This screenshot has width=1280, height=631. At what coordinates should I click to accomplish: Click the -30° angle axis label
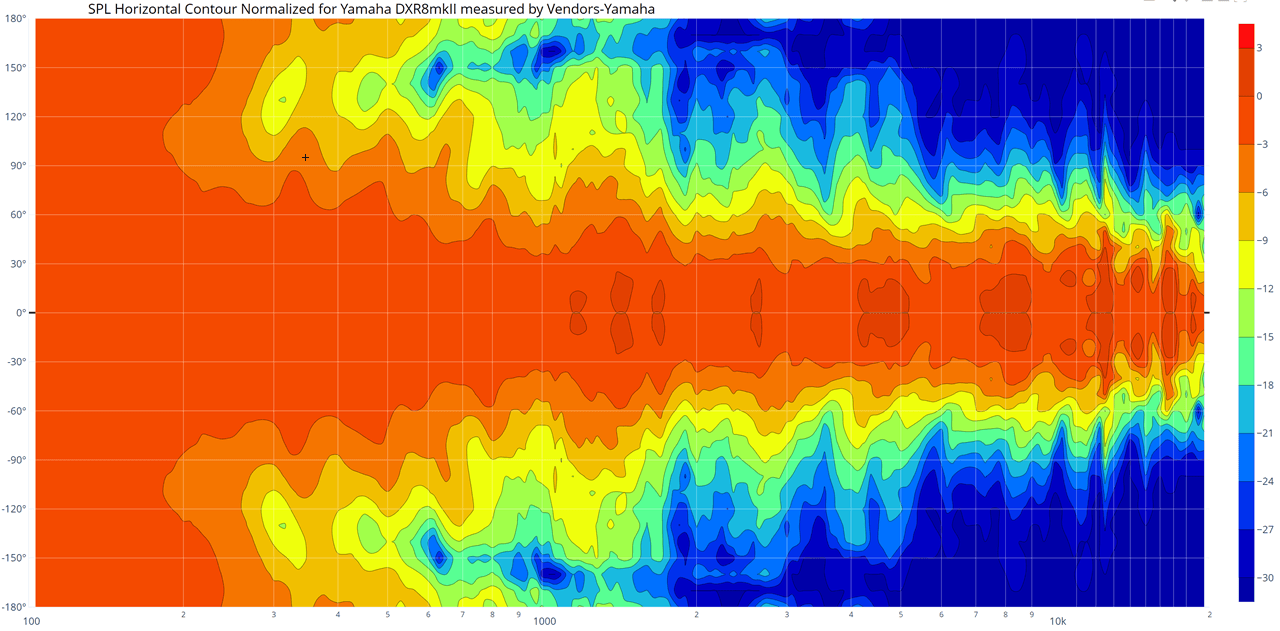click(x=18, y=362)
